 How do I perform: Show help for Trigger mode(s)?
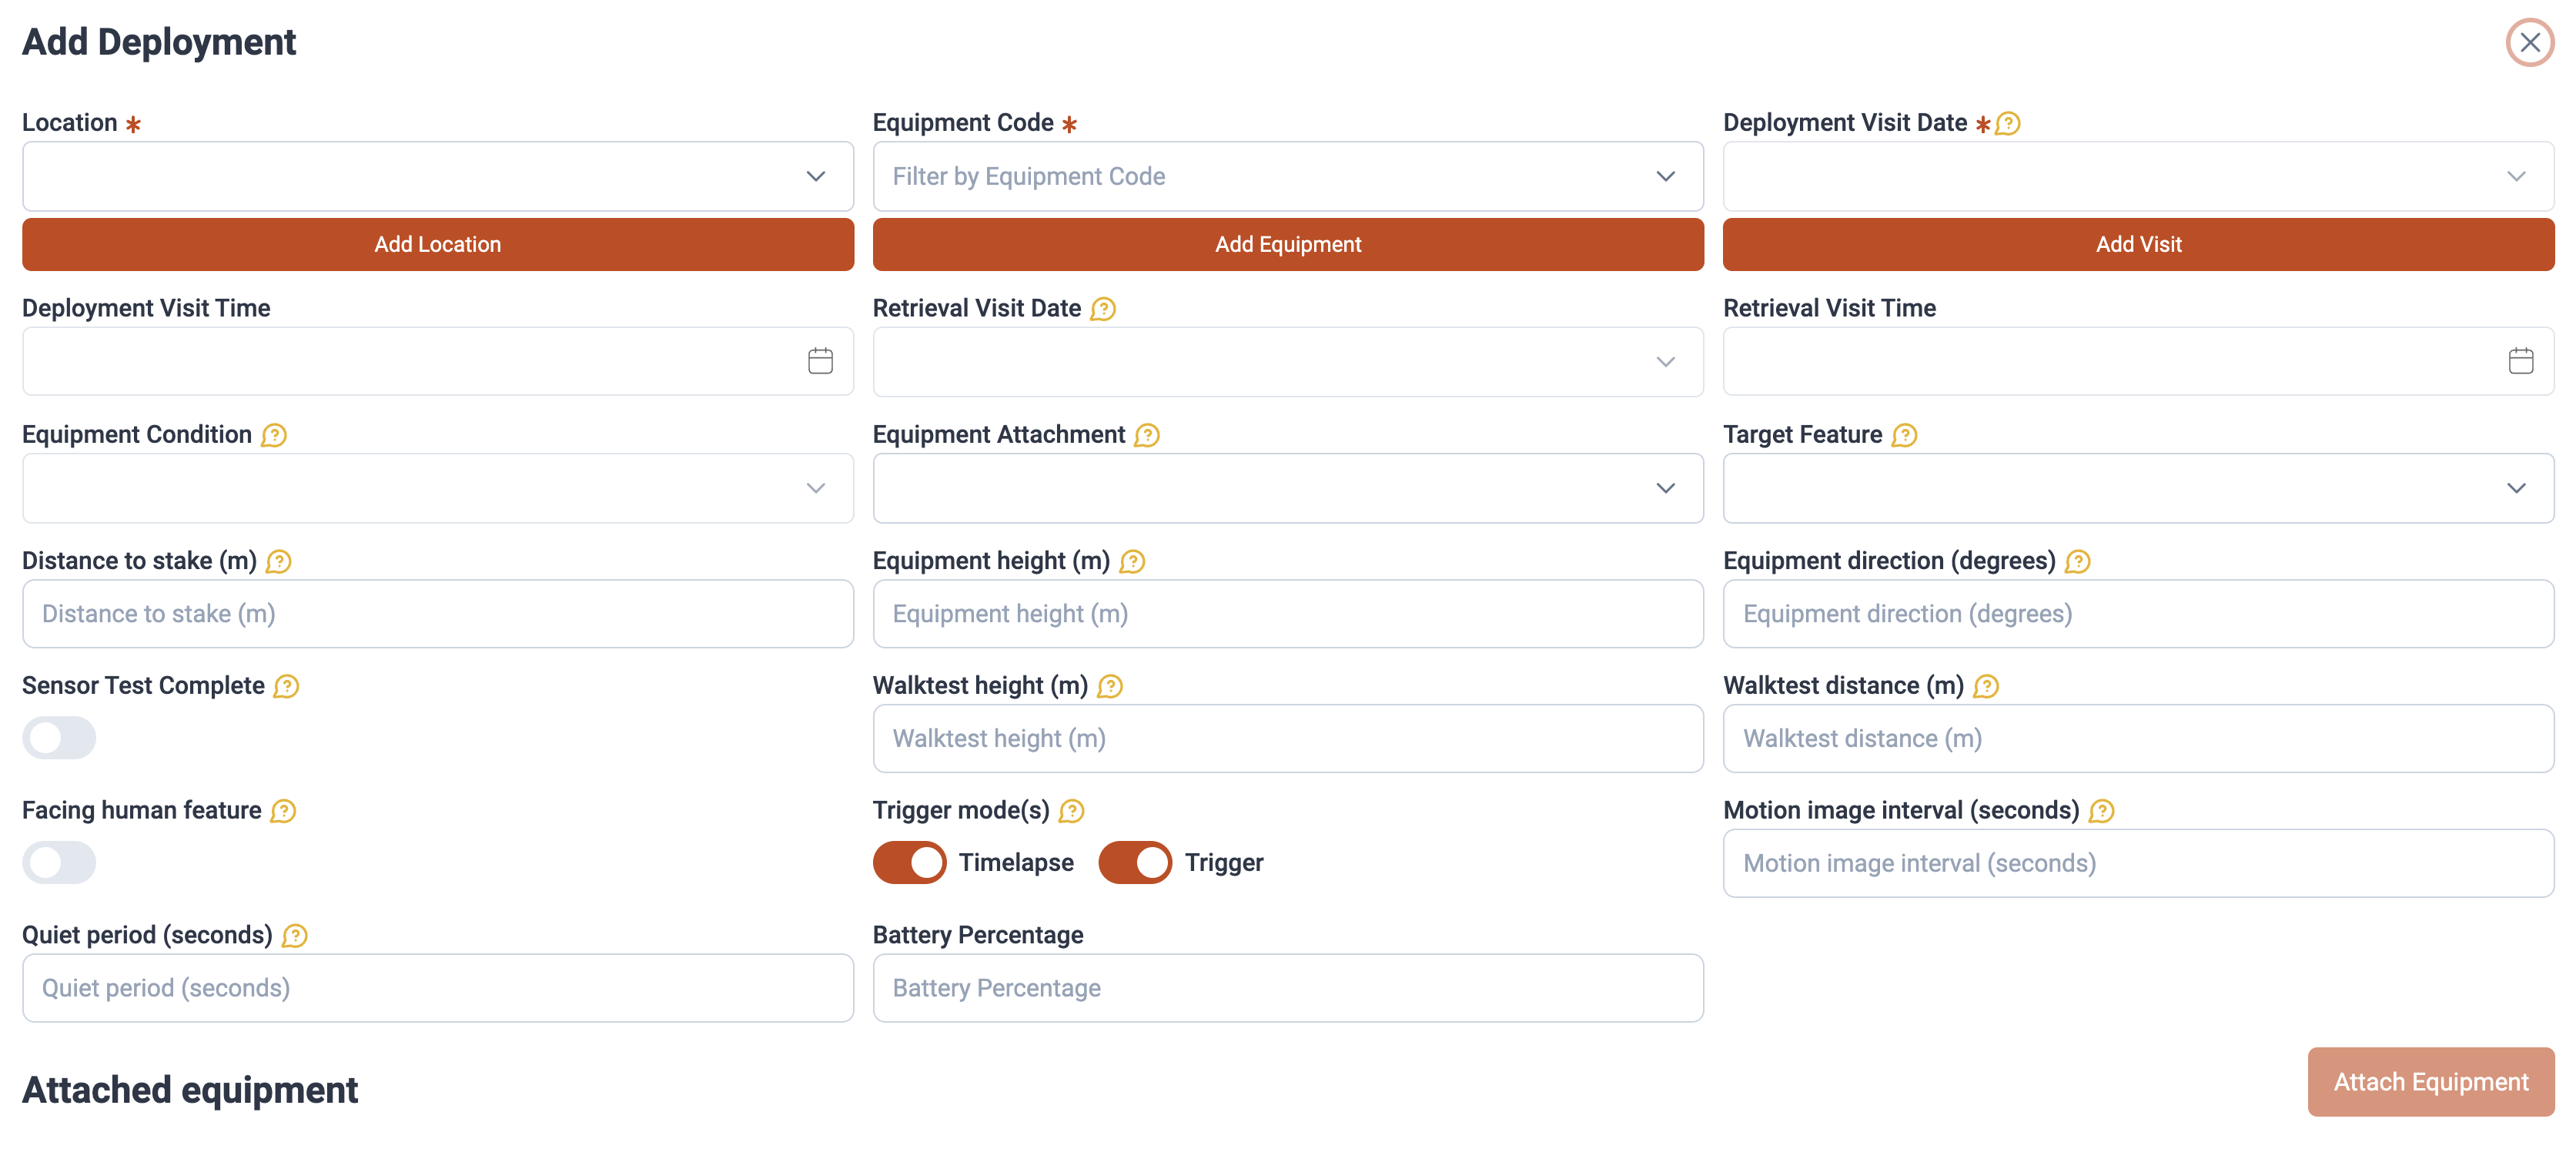pos(1071,811)
